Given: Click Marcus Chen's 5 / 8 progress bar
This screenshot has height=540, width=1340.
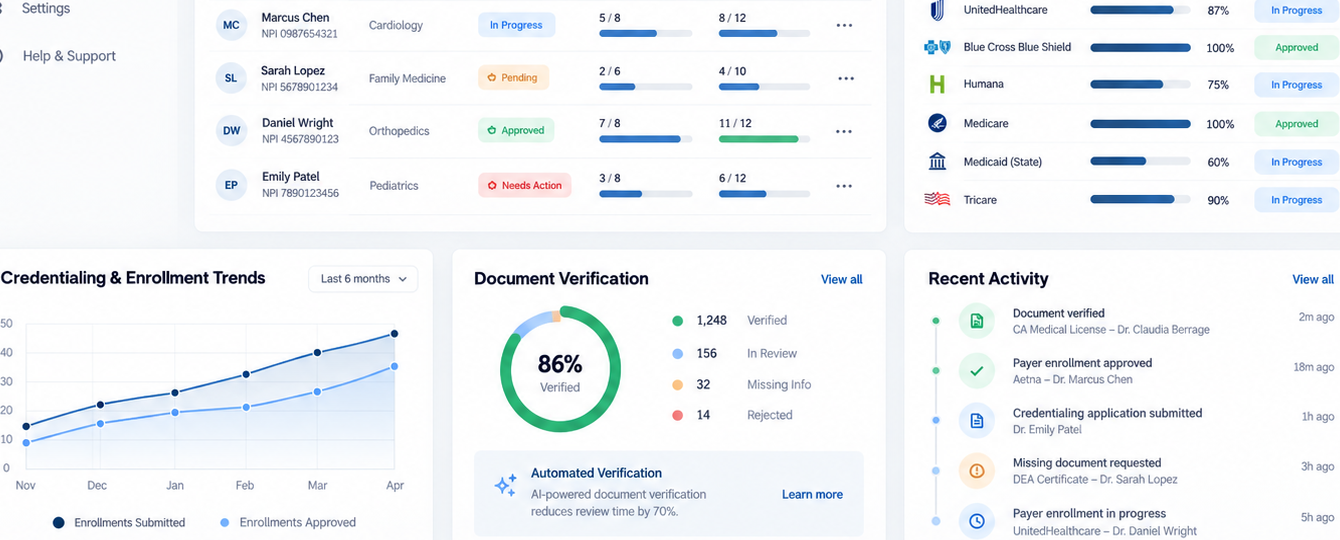Looking at the screenshot, I should tap(646, 33).
